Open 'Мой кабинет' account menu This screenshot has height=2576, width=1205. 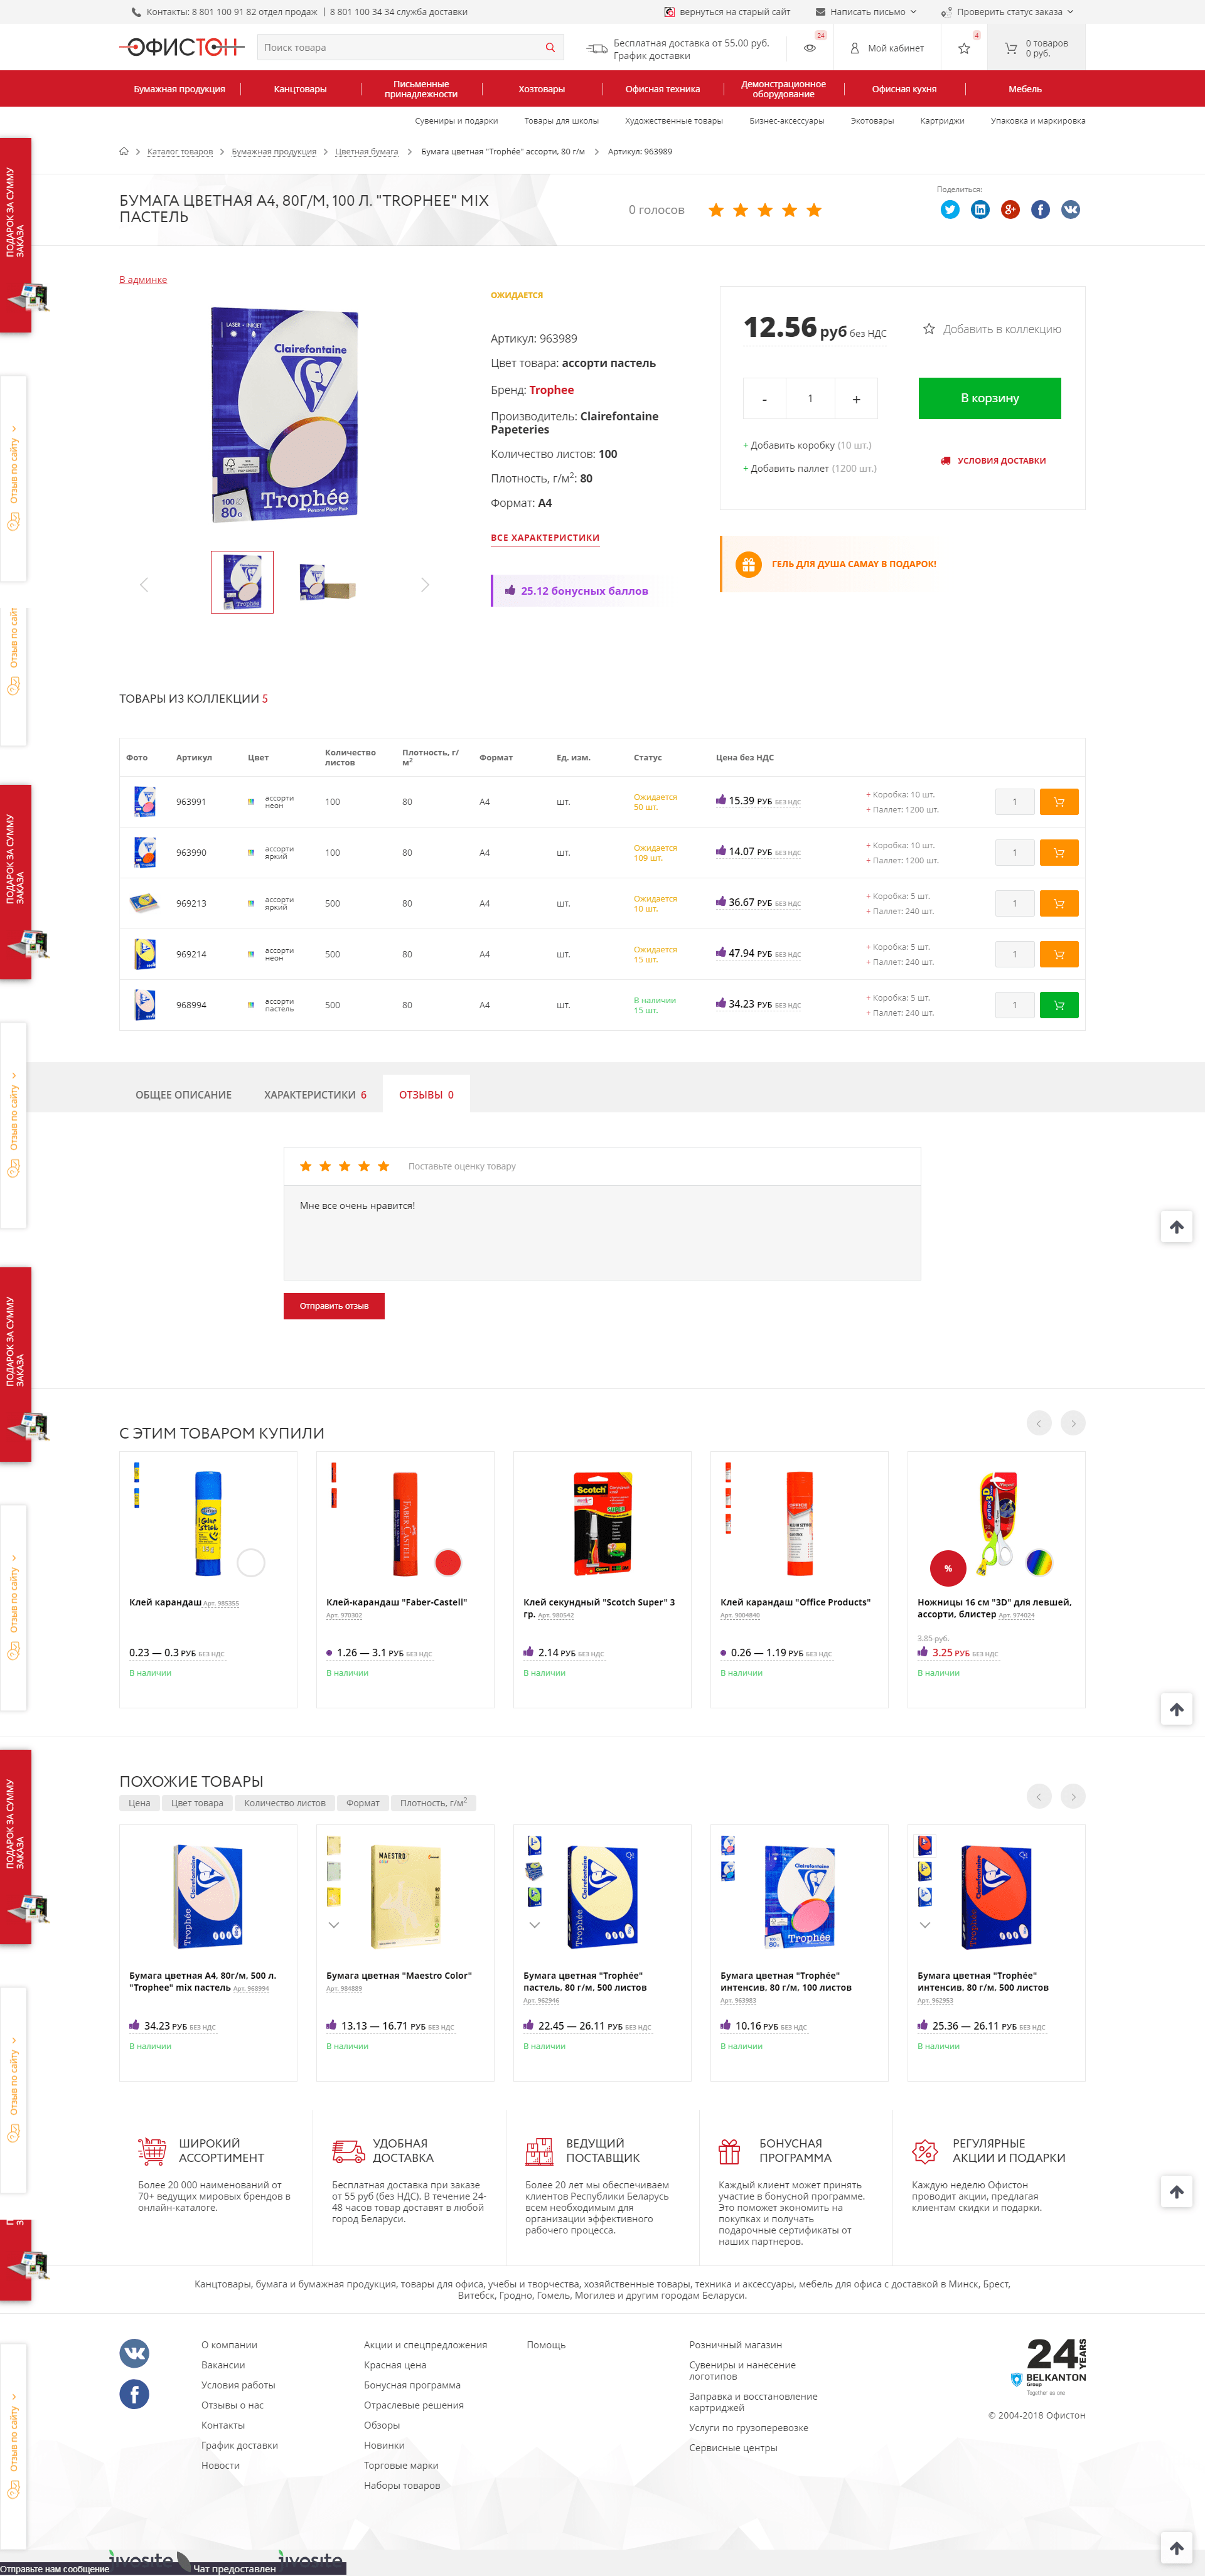pos(886,48)
